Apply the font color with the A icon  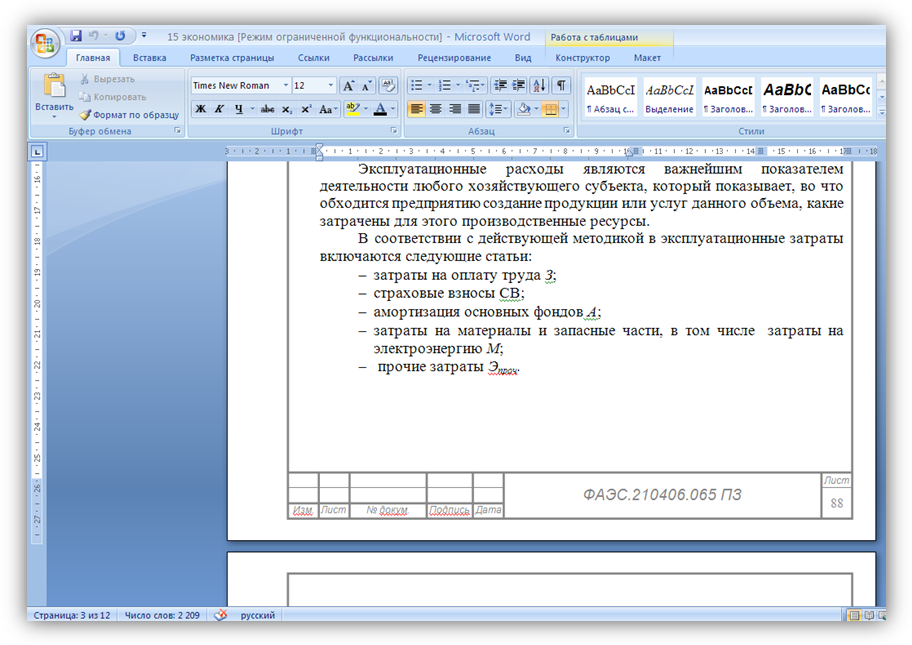click(380, 109)
